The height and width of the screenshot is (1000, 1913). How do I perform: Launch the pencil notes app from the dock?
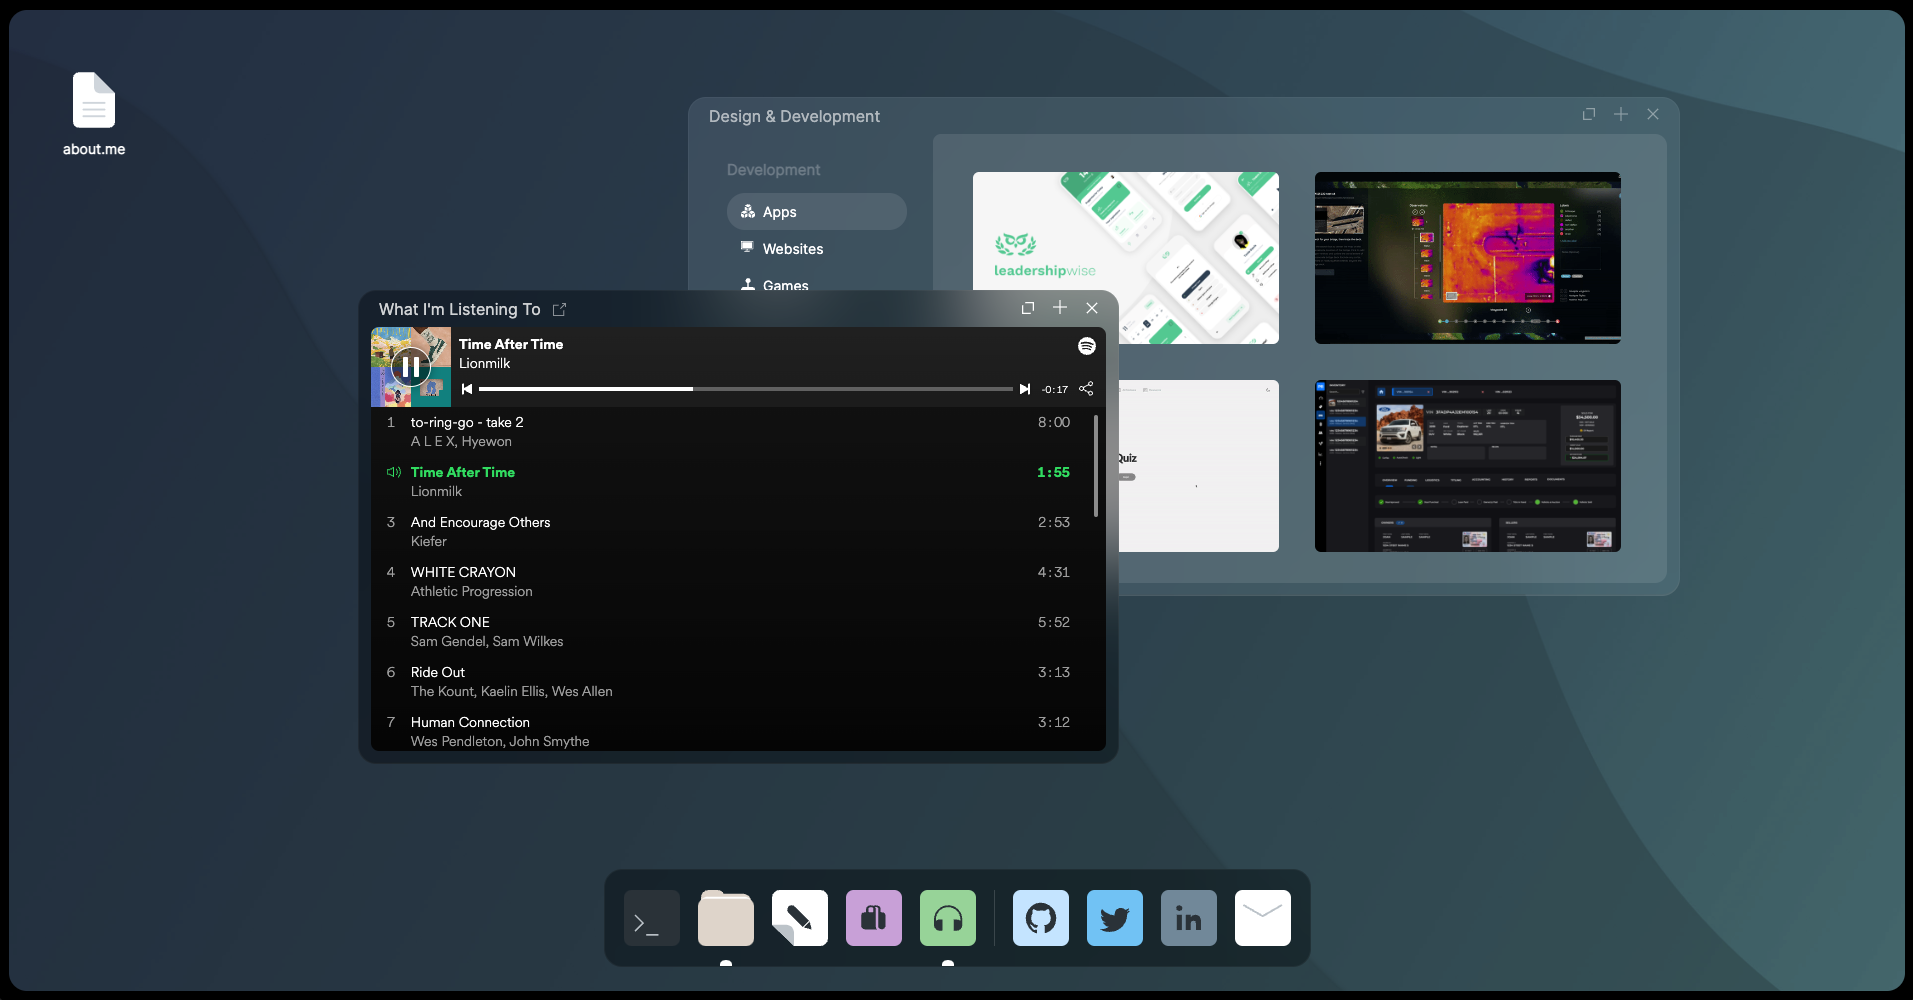[798, 917]
